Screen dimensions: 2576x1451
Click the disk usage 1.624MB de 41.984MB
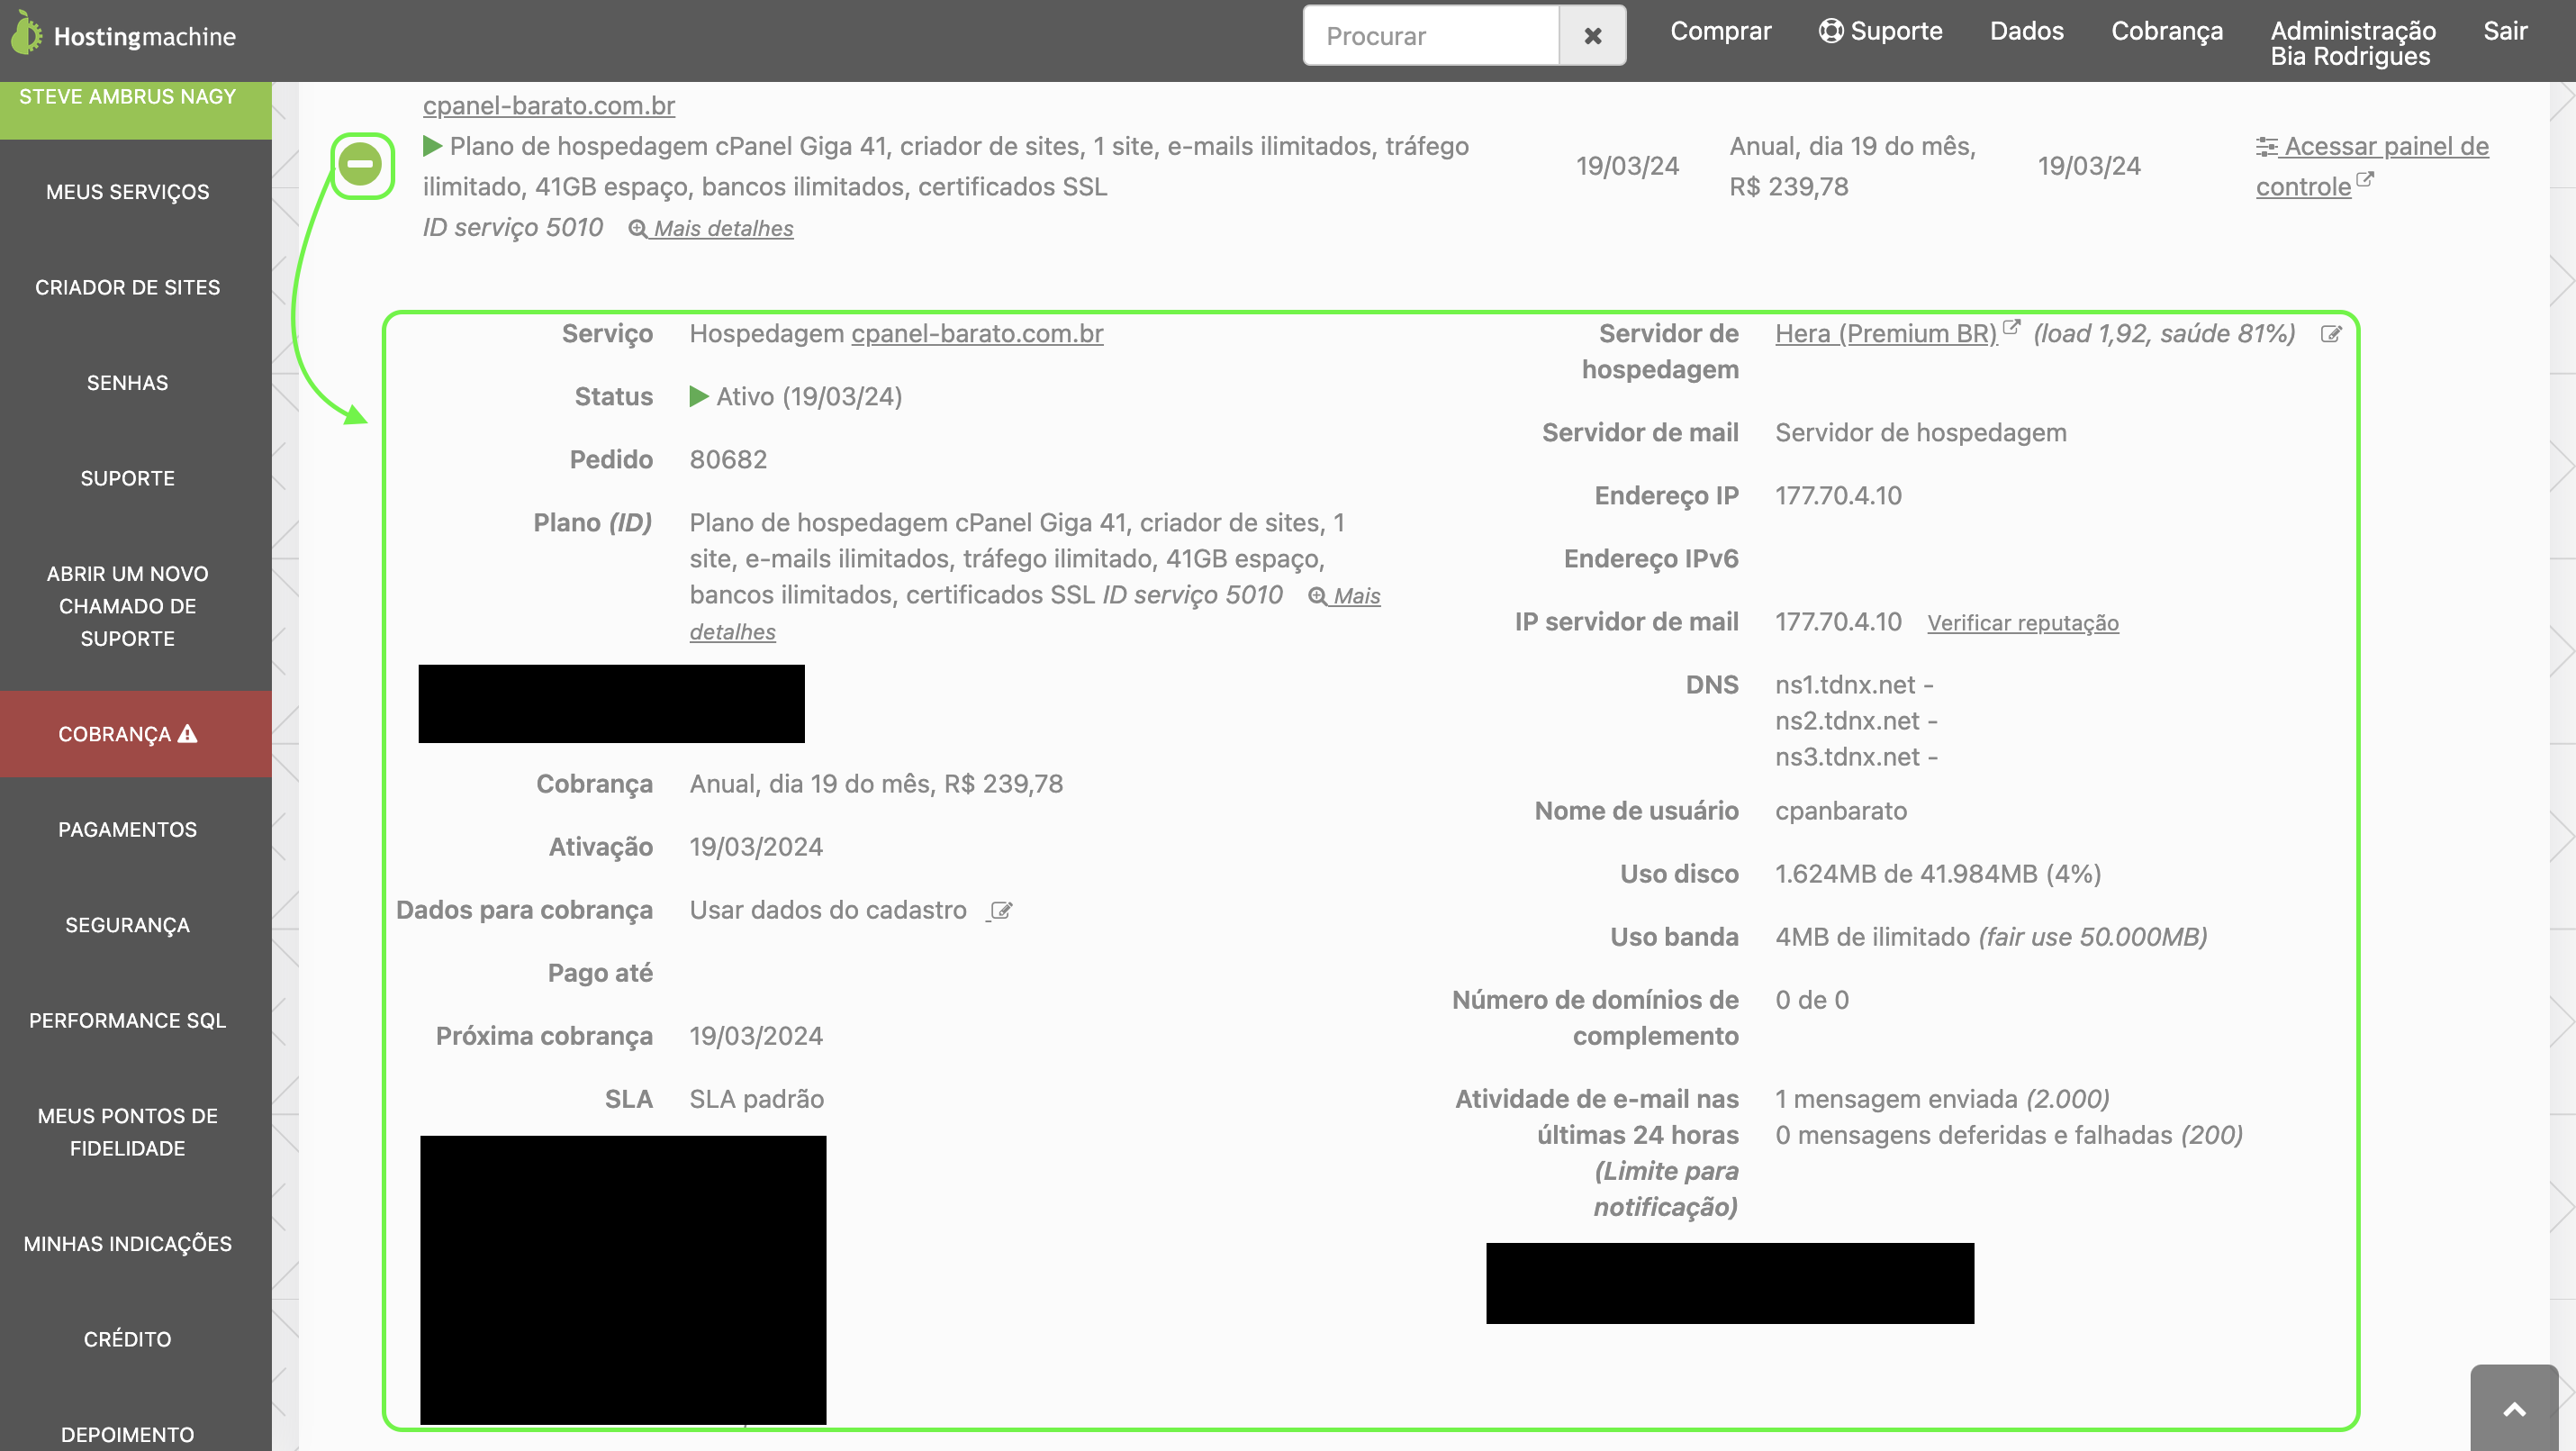tap(1938, 874)
